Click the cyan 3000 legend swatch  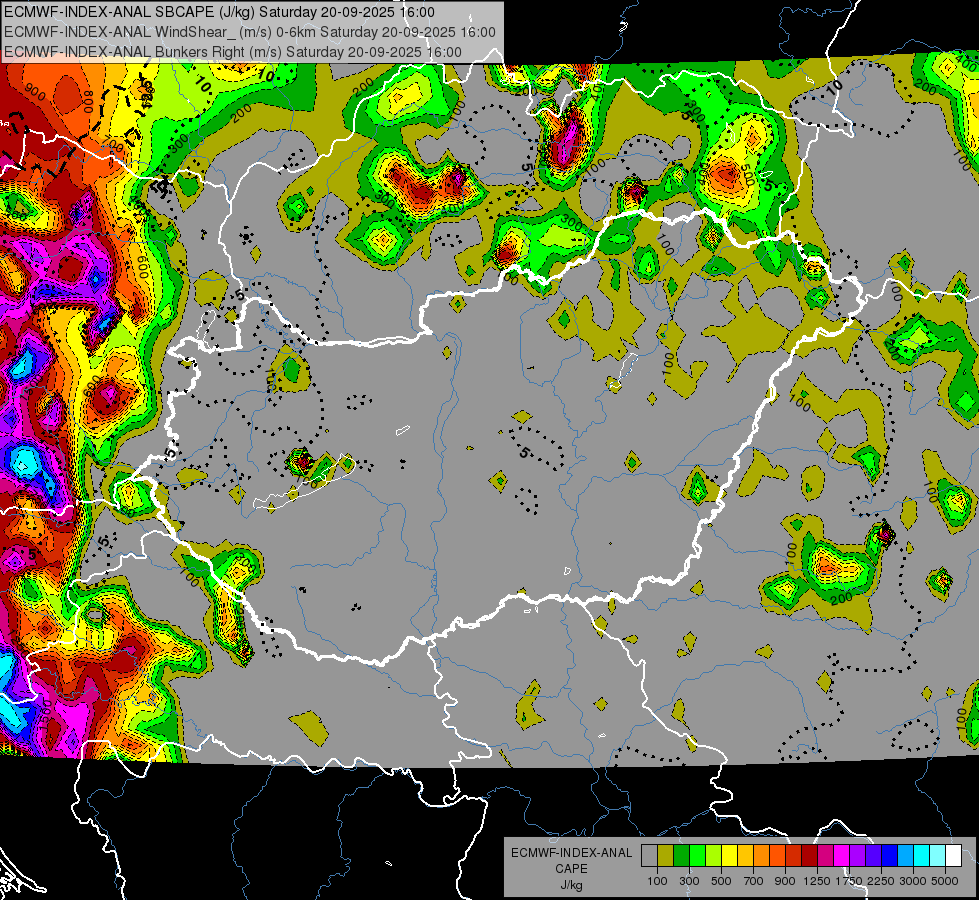point(922,856)
